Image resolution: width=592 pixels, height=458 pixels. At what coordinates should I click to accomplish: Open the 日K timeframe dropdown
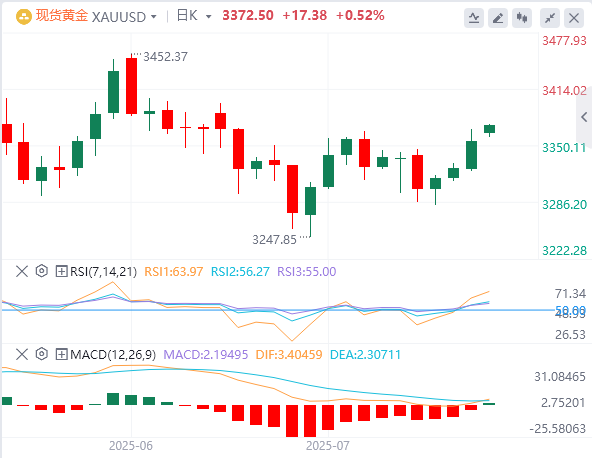(194, 16)
